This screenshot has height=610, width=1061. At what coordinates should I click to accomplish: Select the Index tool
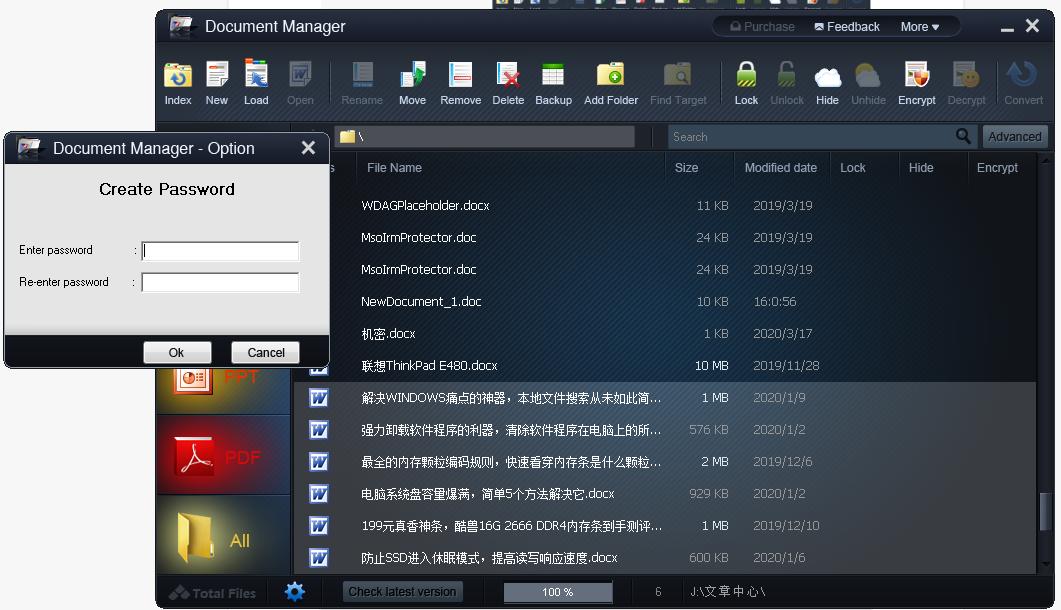click(x=177, y=82)
